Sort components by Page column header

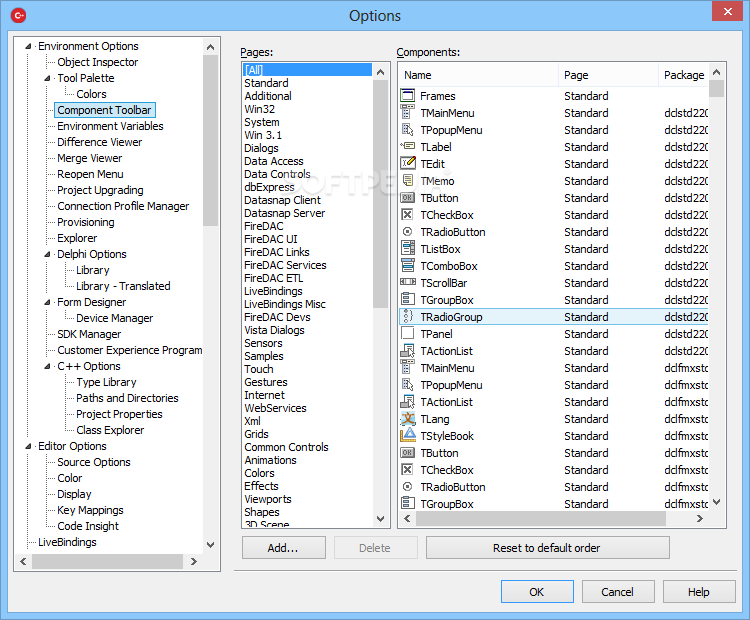coord(608,75)
